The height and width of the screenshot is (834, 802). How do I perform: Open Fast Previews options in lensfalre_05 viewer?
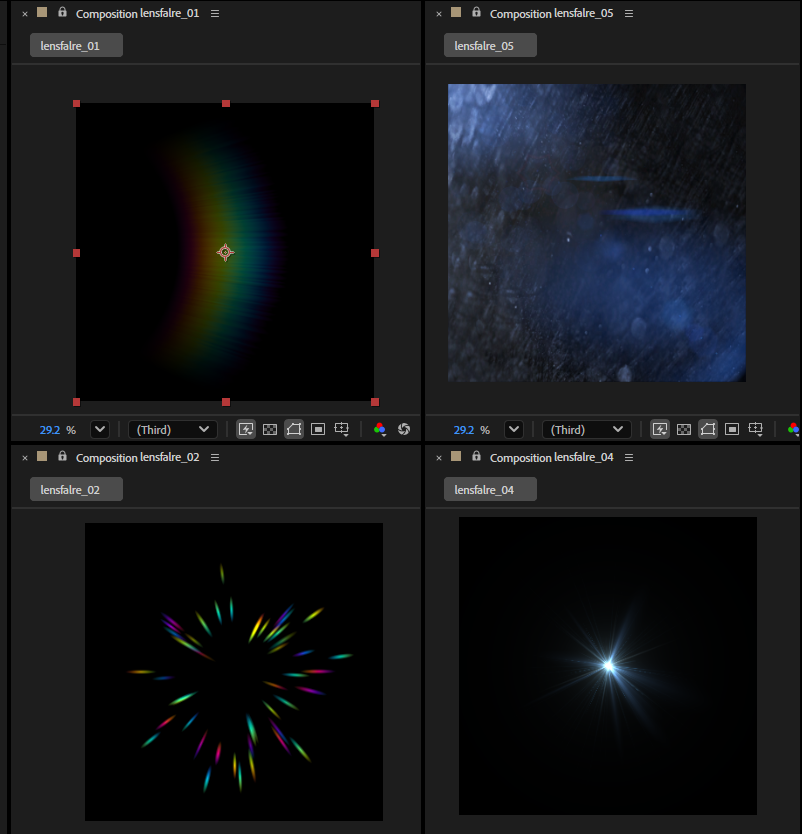pos(659,429)
